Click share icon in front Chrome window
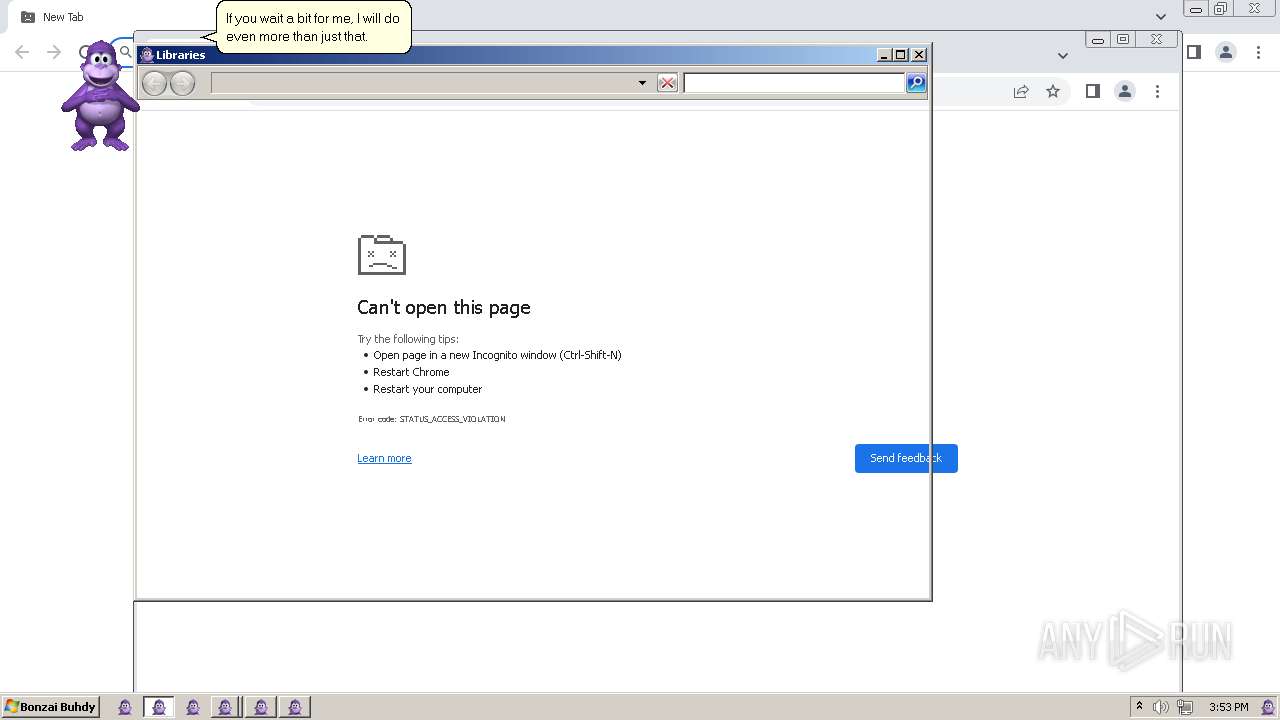1280x720 pixels. [x=1021, y=91]
